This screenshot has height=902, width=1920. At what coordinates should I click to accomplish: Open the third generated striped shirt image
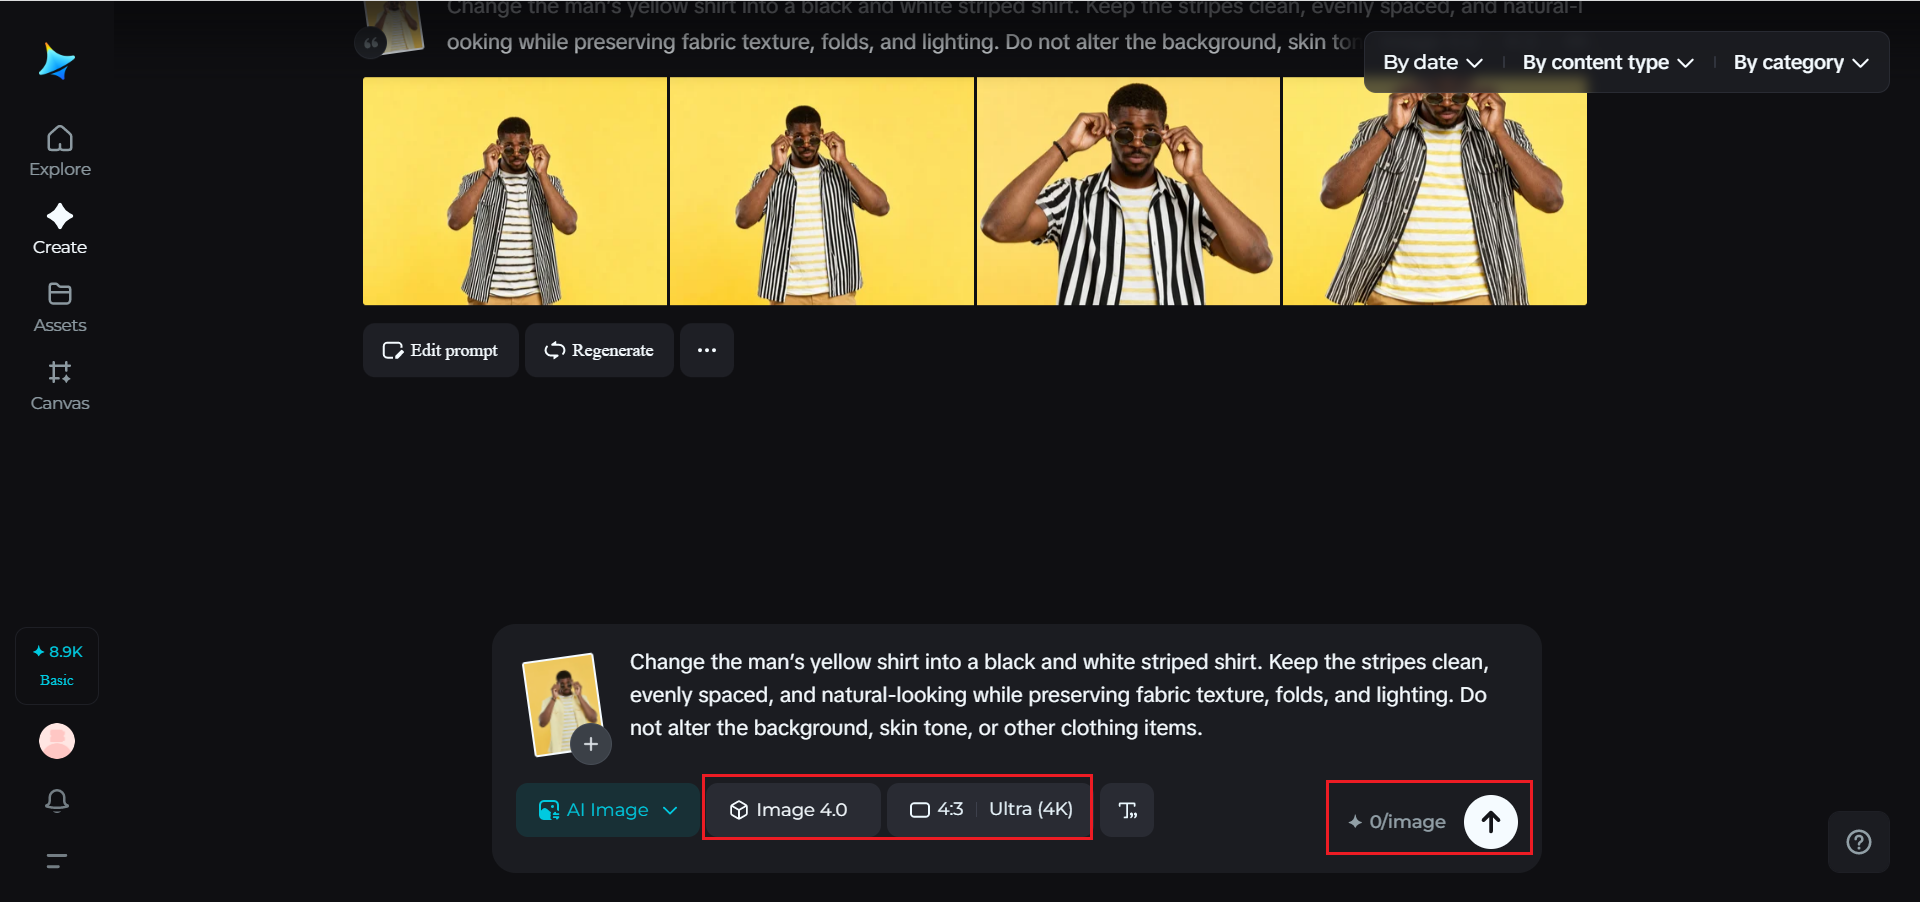click(1128, 191)
